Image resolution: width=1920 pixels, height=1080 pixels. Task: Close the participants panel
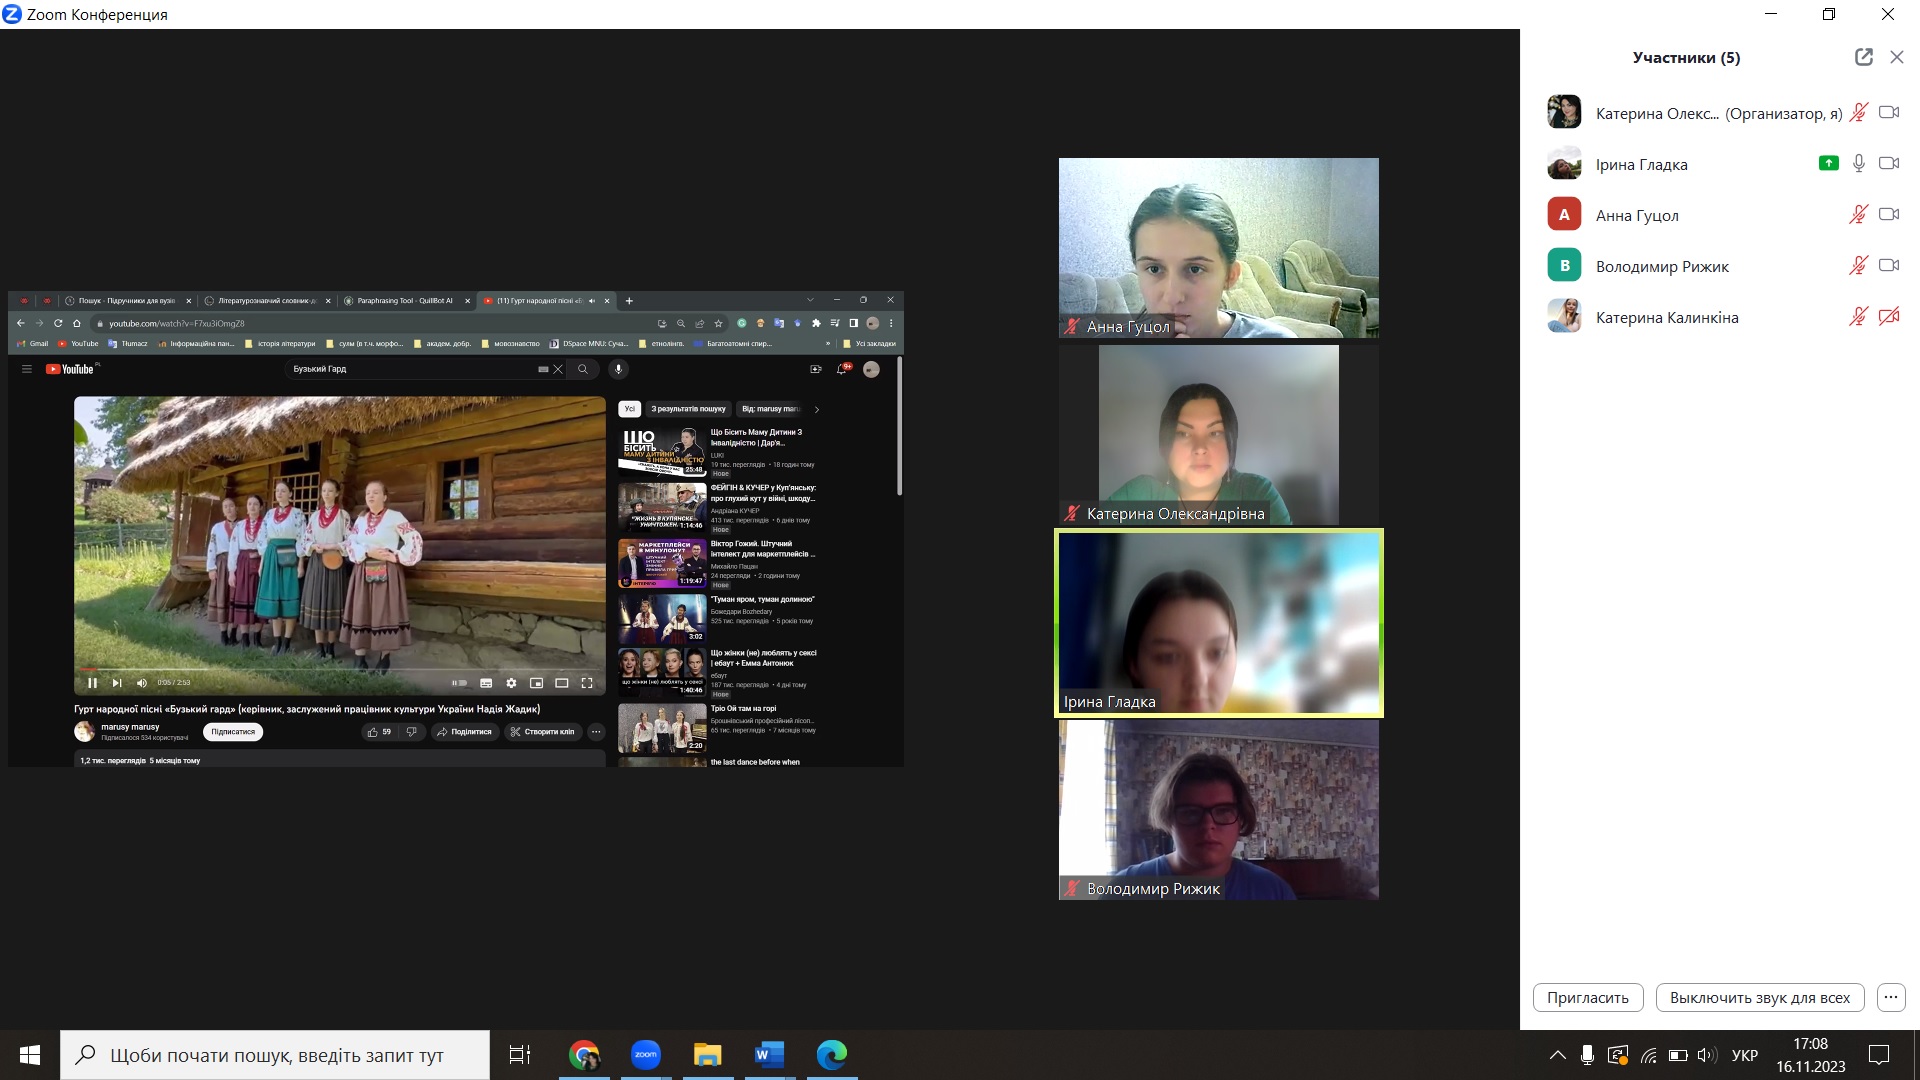point(1896,57)
